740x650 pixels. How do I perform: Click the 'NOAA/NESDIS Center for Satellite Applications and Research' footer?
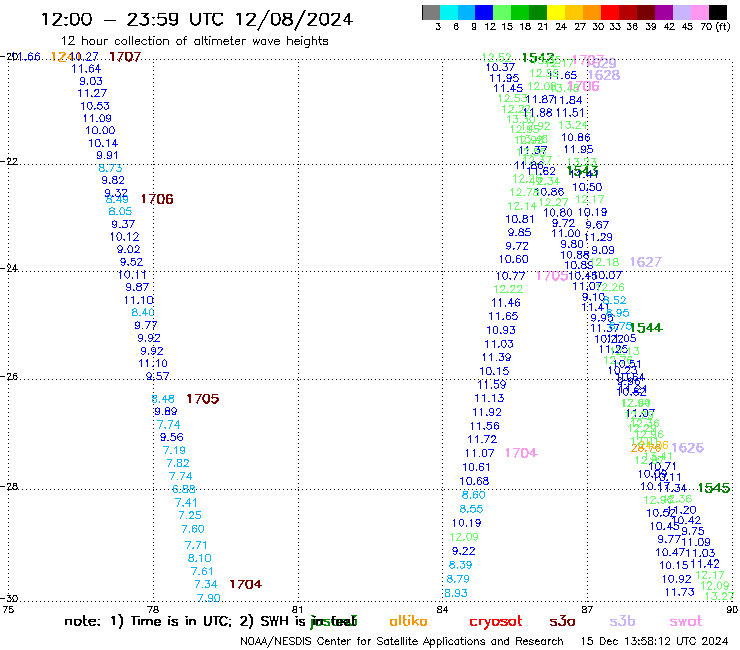(402, 642)
